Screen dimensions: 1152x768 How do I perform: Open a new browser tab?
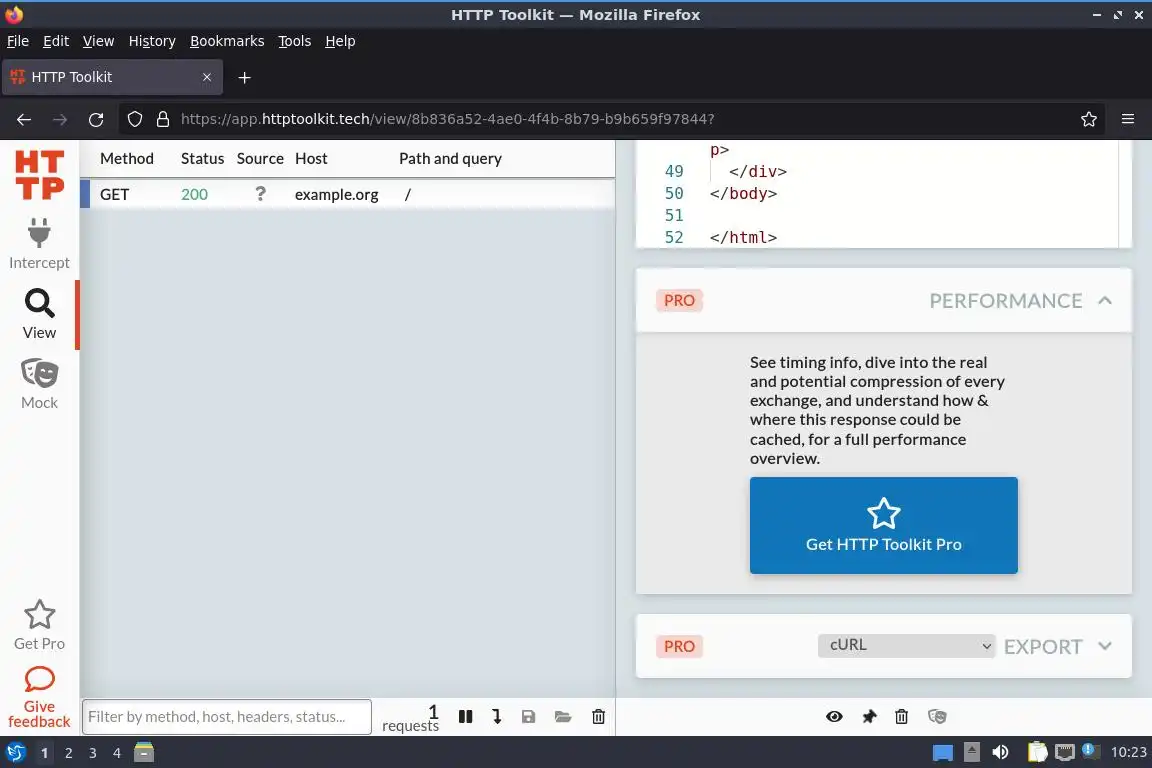tap(245, 77)
